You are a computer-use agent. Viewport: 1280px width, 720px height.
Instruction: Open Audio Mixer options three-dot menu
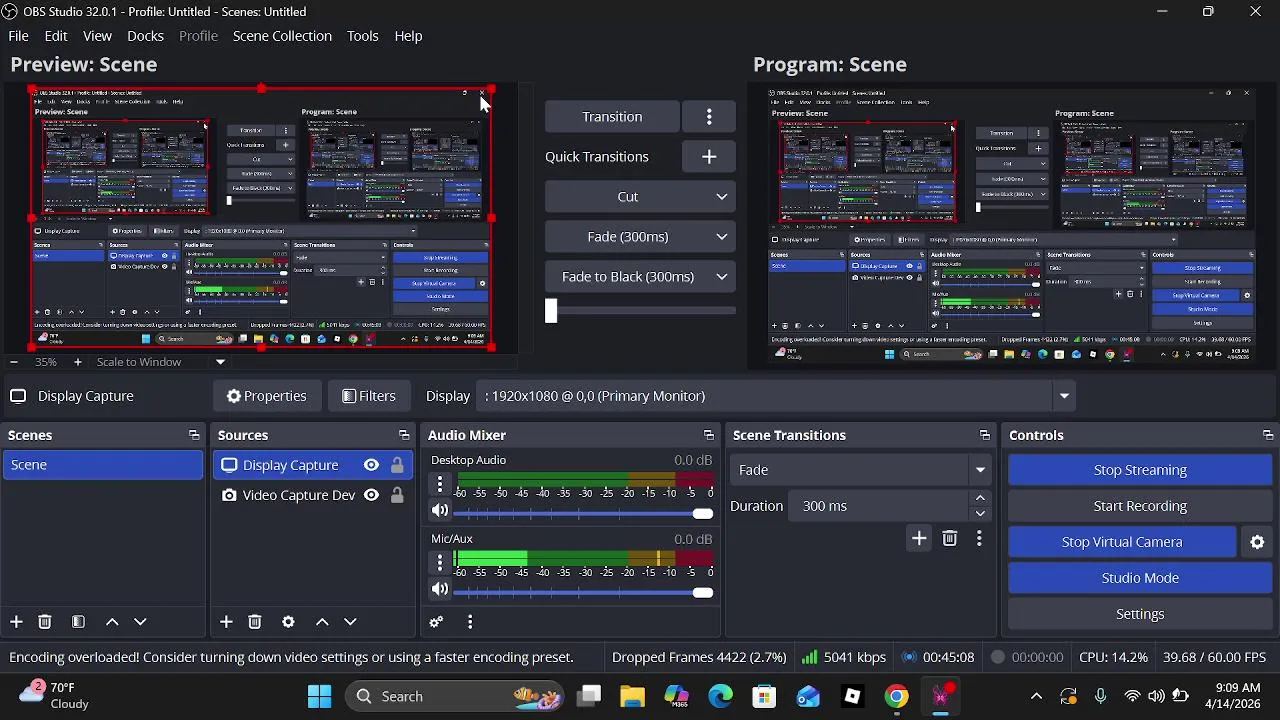pyautogui.click(x=470, y=622)
